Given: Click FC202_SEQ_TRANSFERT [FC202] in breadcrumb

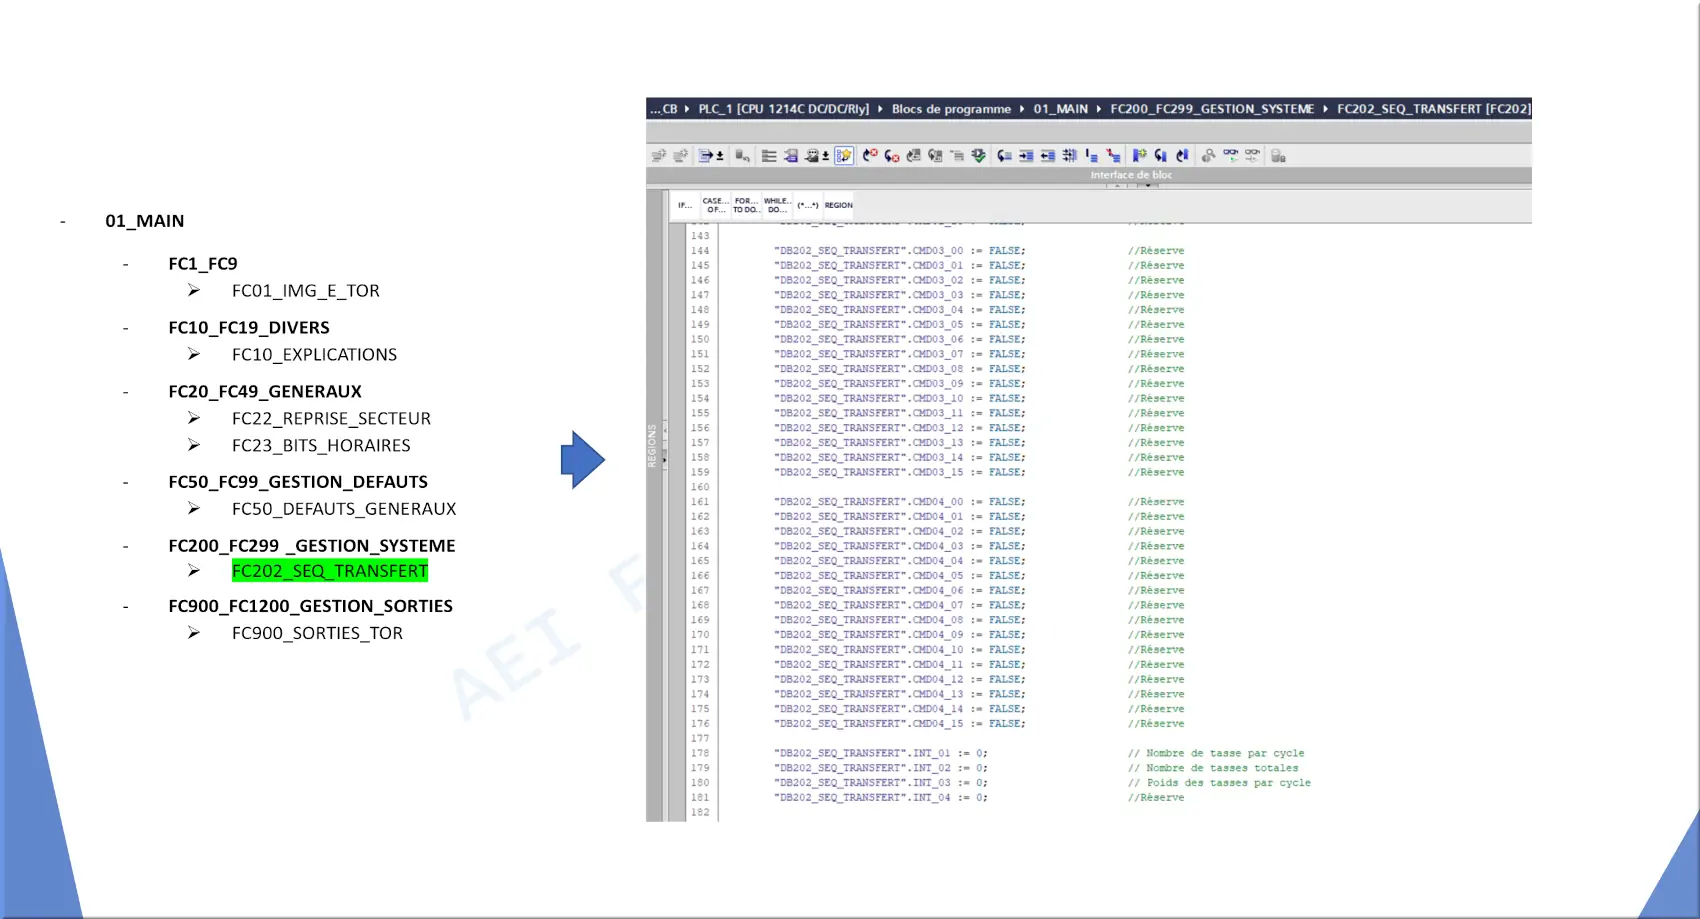Looking at the screenshot, I should [x=1433, y=109].
